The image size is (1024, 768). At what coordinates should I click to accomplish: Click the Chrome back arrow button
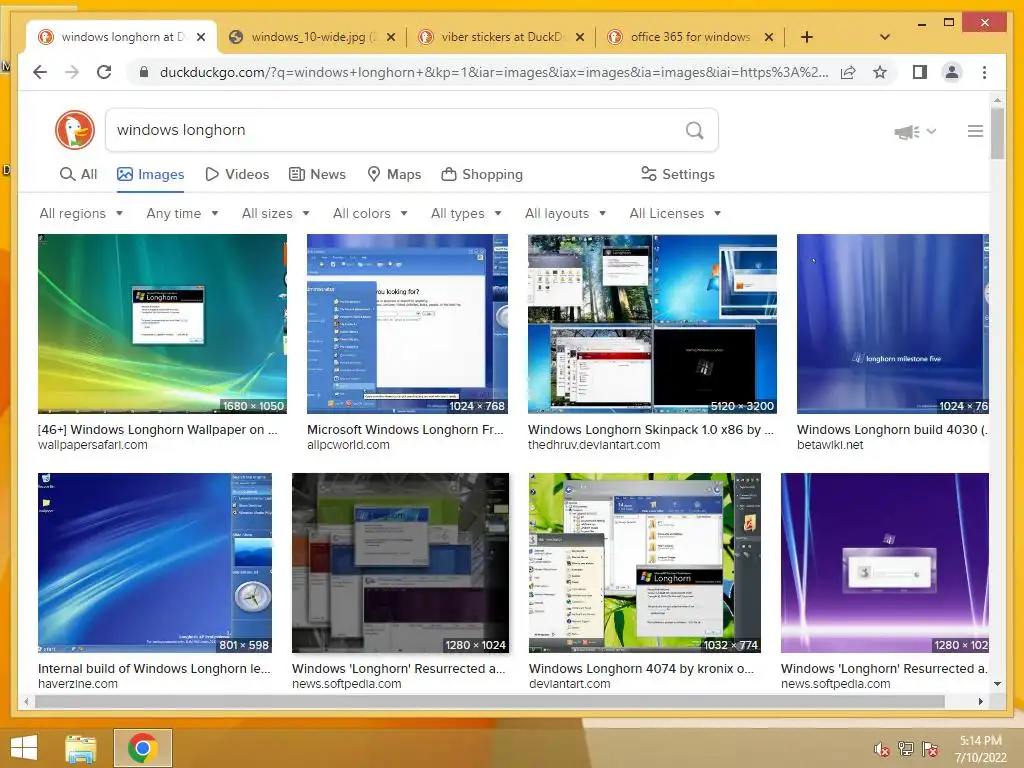(40, 72)
